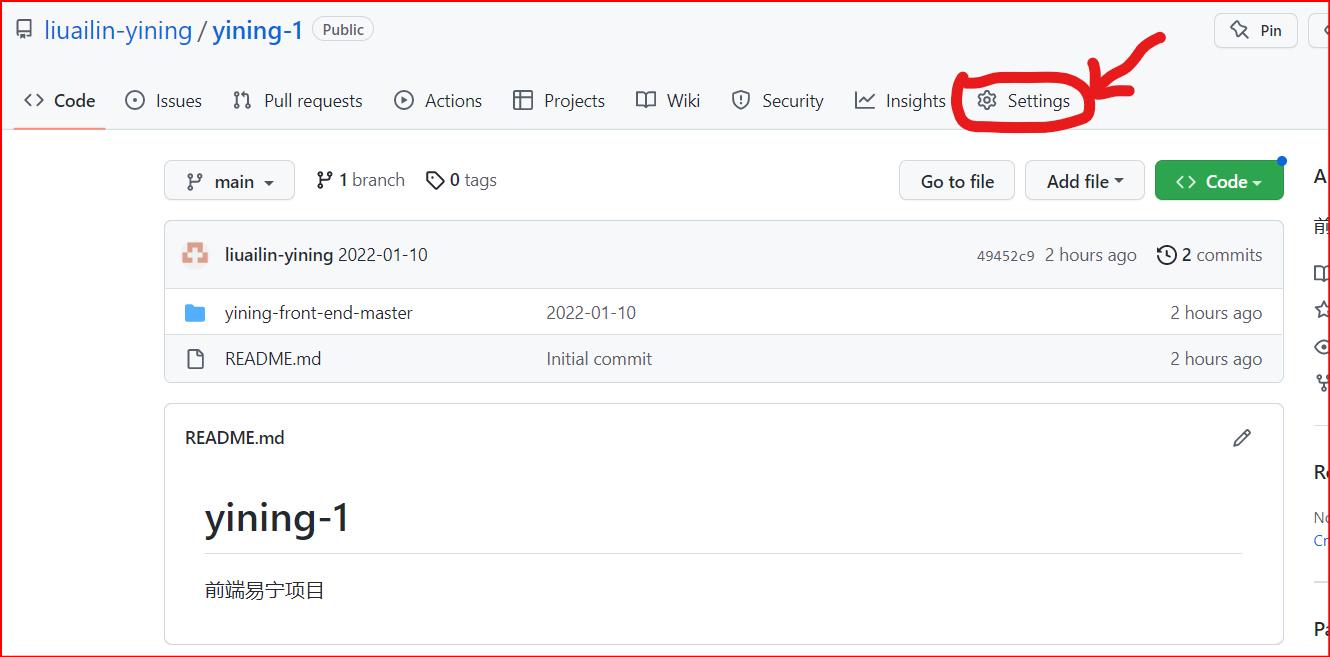Open the Add file dropdown
Image resolution: width=1330 pixels, height=657 pixels.
1084,180
